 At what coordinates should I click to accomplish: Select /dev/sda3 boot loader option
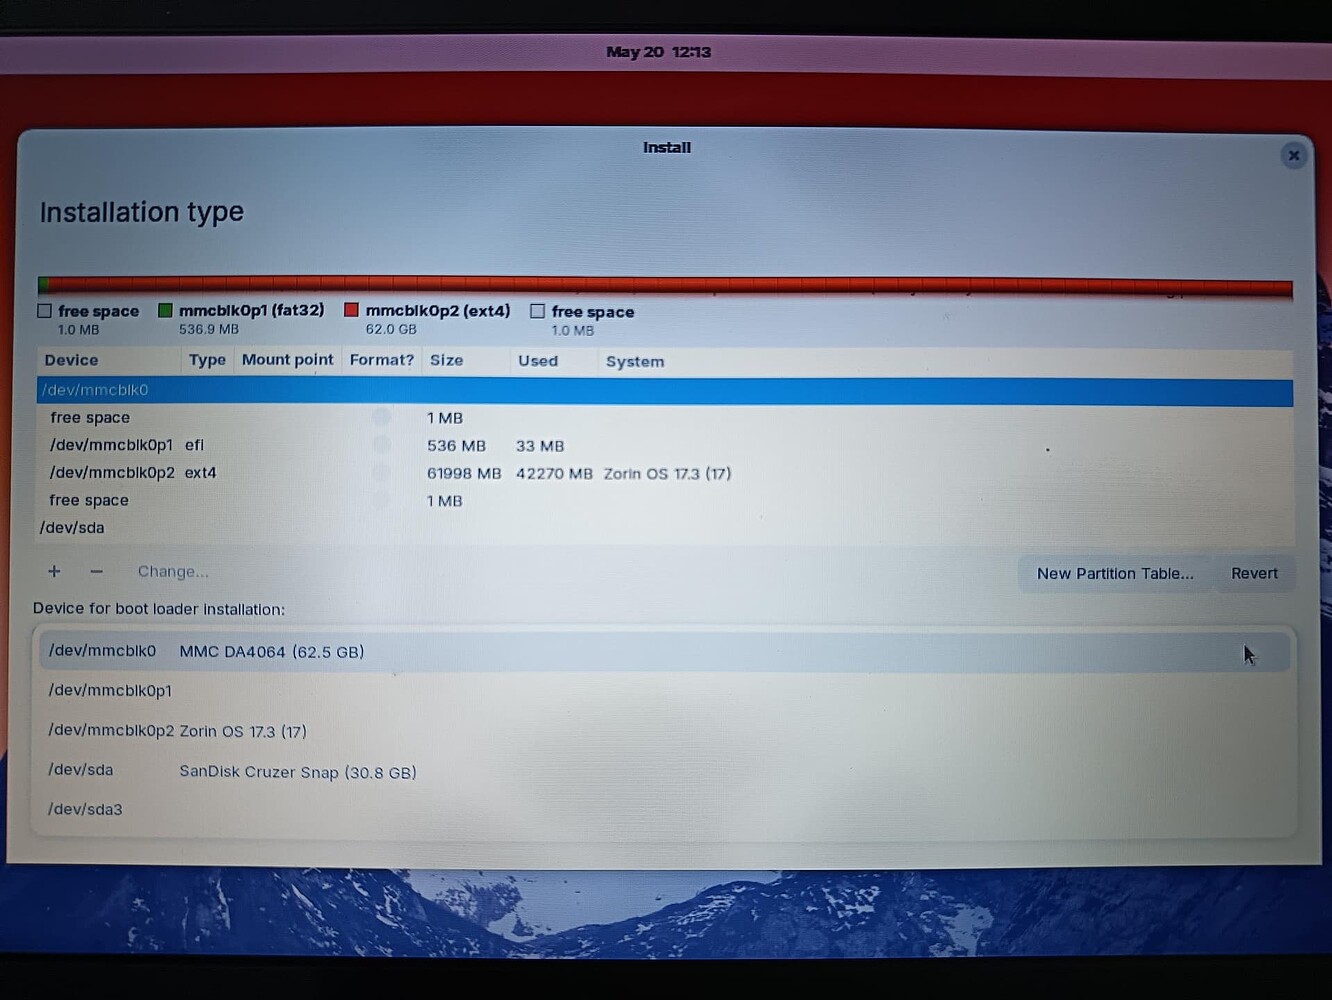664,809
